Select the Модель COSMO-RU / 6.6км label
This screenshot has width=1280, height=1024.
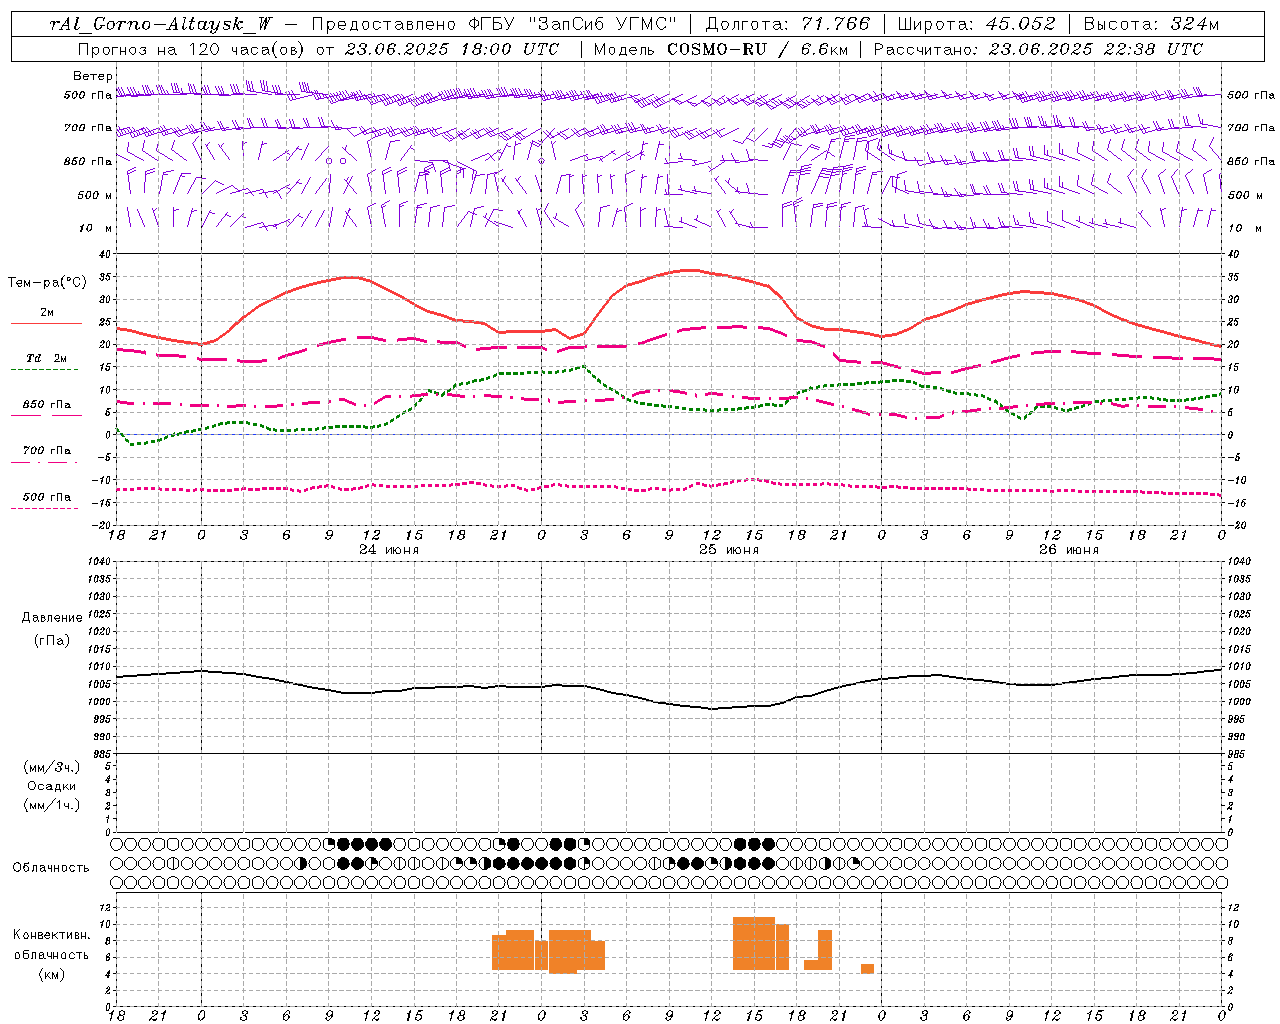coord(720,49)
